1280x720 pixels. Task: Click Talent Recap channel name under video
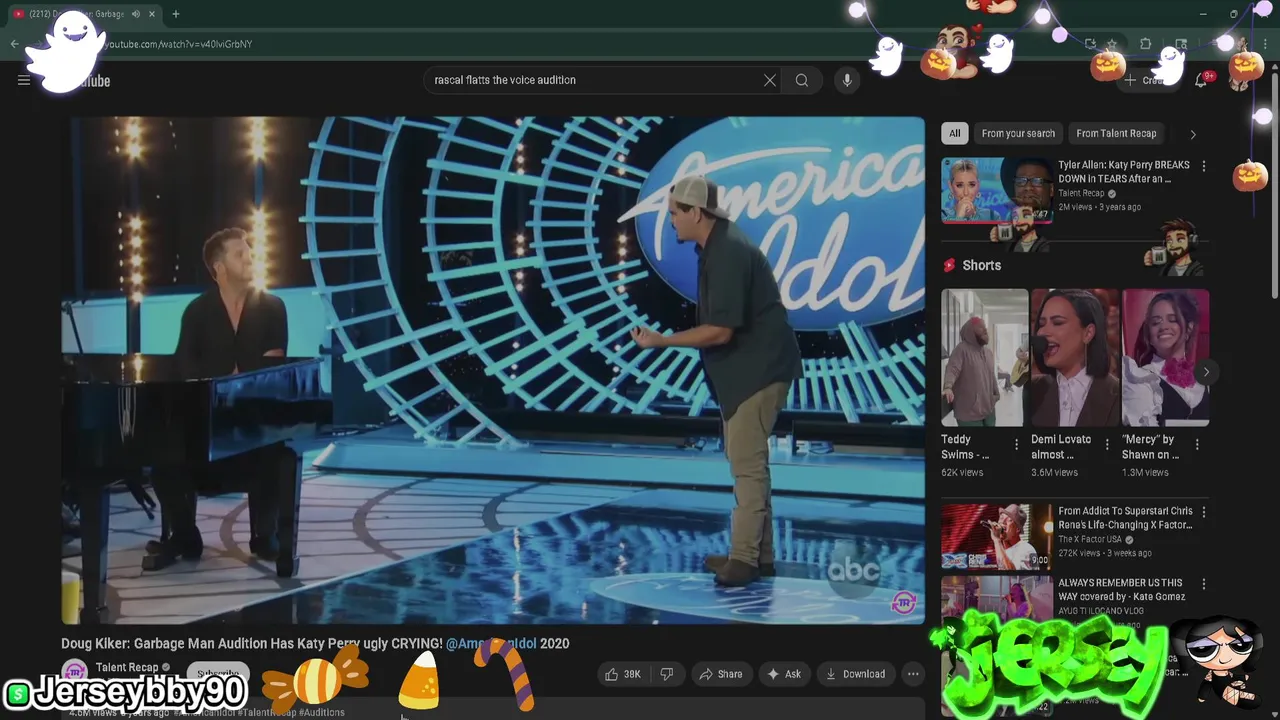click(127, 667)
